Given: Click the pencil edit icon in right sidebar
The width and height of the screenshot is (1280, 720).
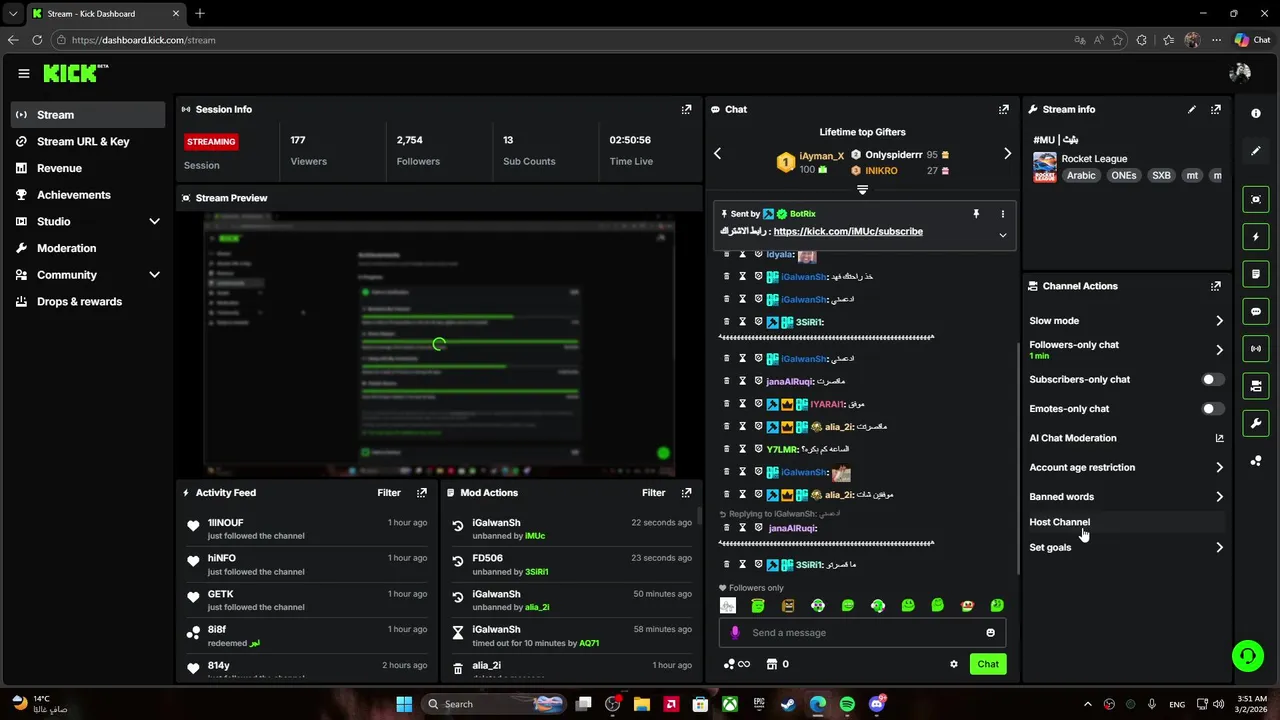Looking at the screenshot, I should click(x=1256, y=151).
